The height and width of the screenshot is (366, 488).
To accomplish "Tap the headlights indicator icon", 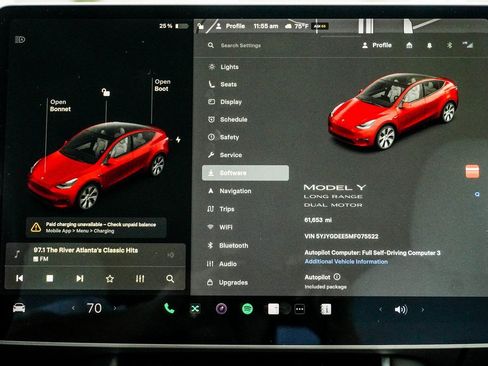I will [20, 40].
